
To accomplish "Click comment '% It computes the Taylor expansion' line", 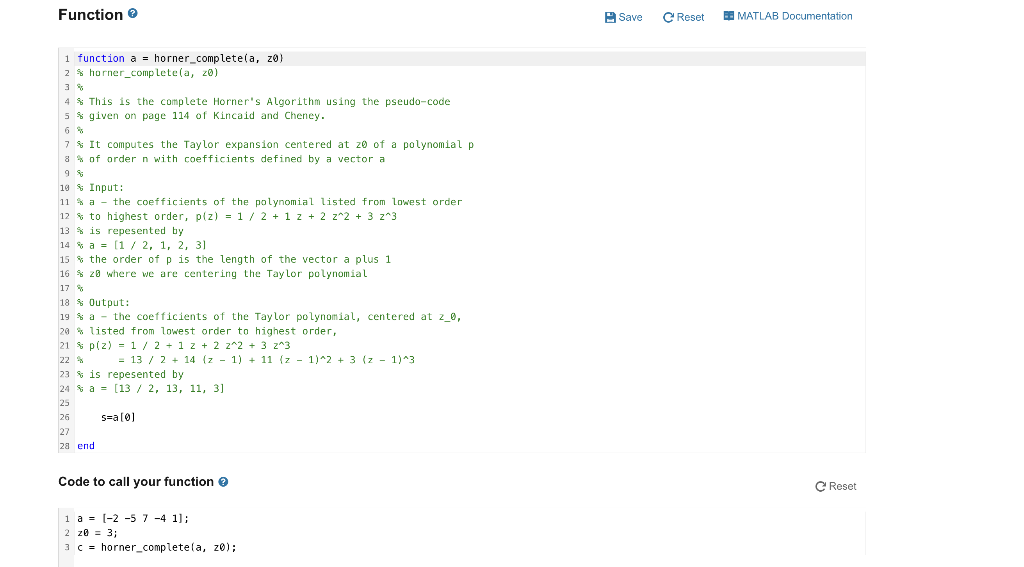I will [x=276, y=144].
